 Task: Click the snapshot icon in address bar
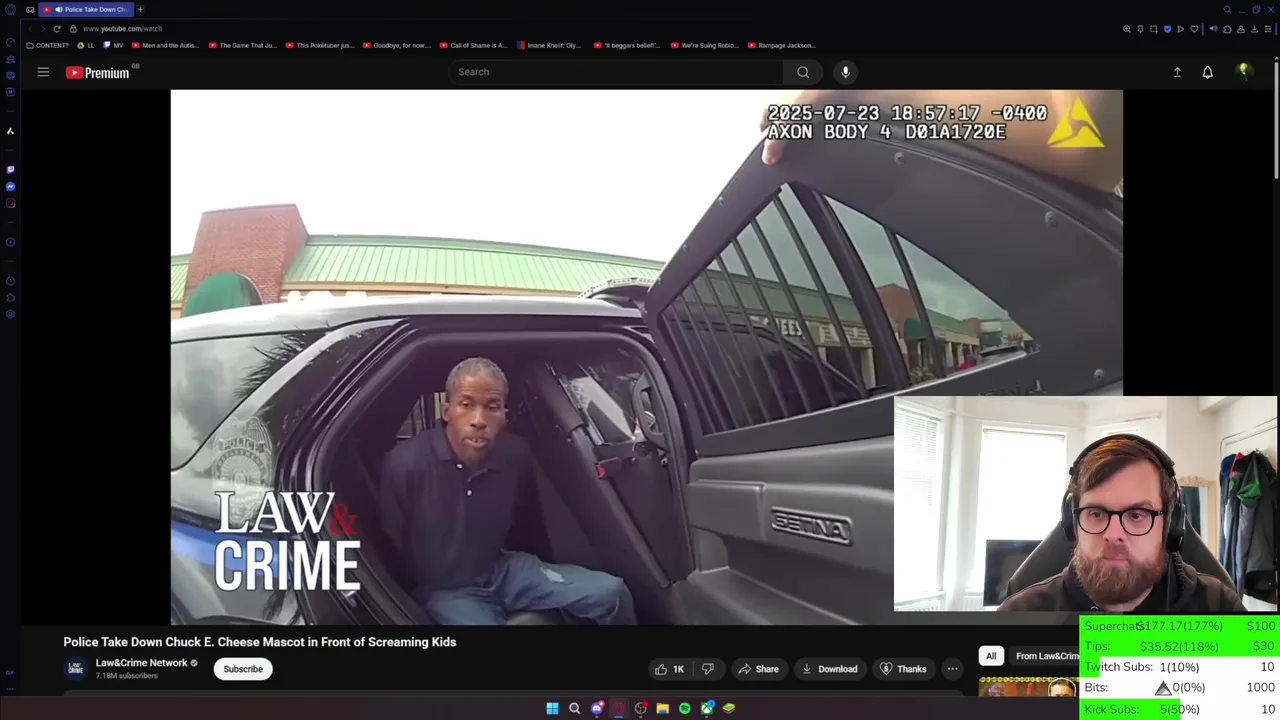click(x=1153, y=29)
